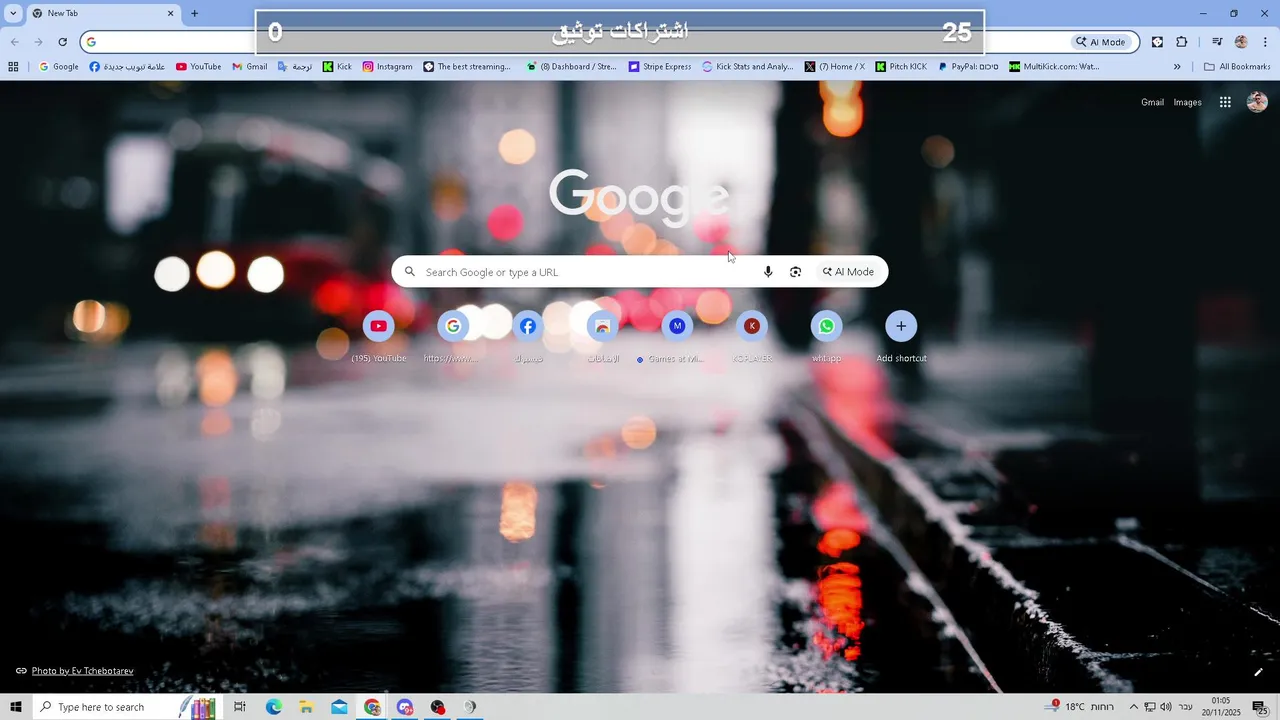Open the All Bookmarks folder

tap(1237, 67)
